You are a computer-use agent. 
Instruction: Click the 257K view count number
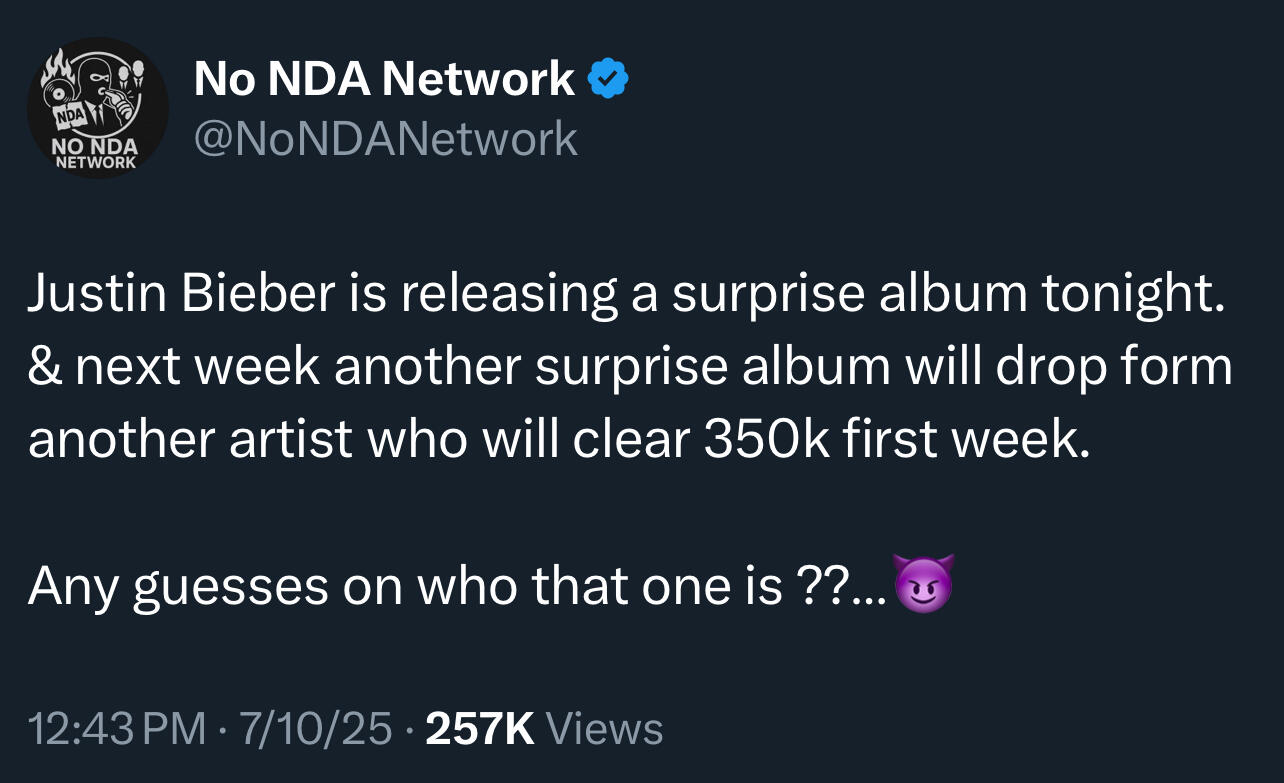click(479, 729)
